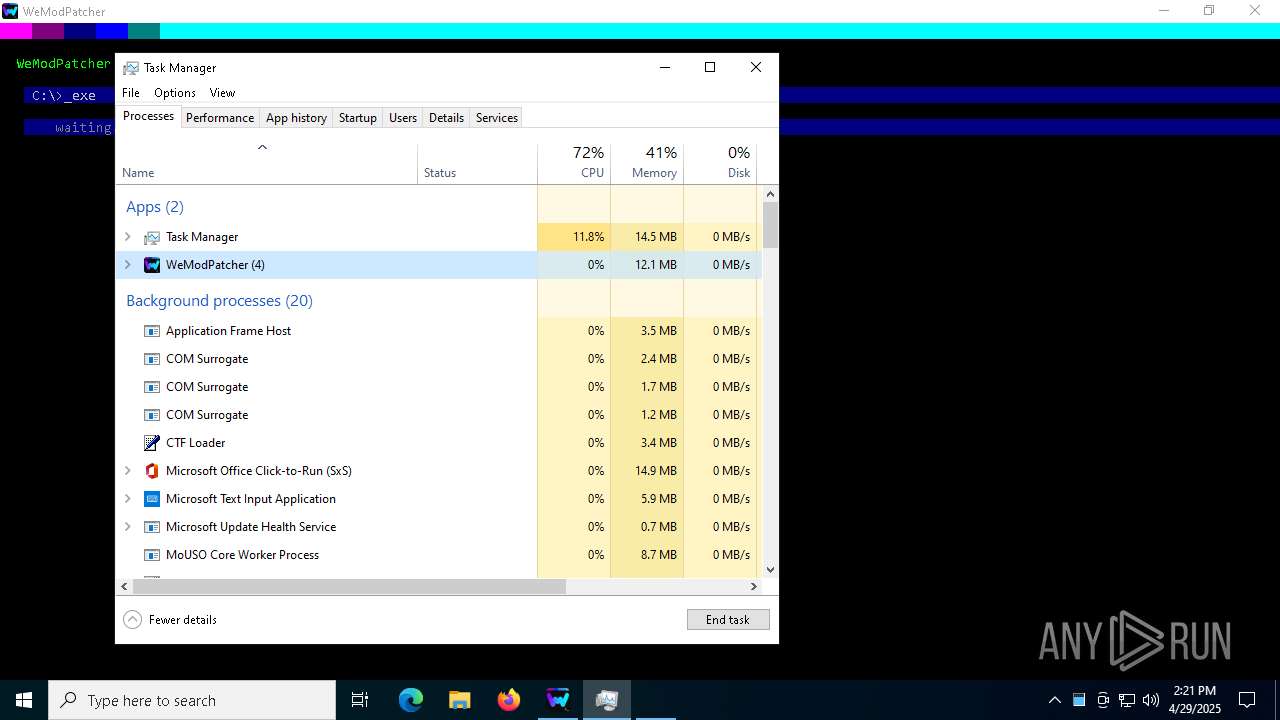
Task: Open the volume control in tray
Action: tap(1151, 700)
